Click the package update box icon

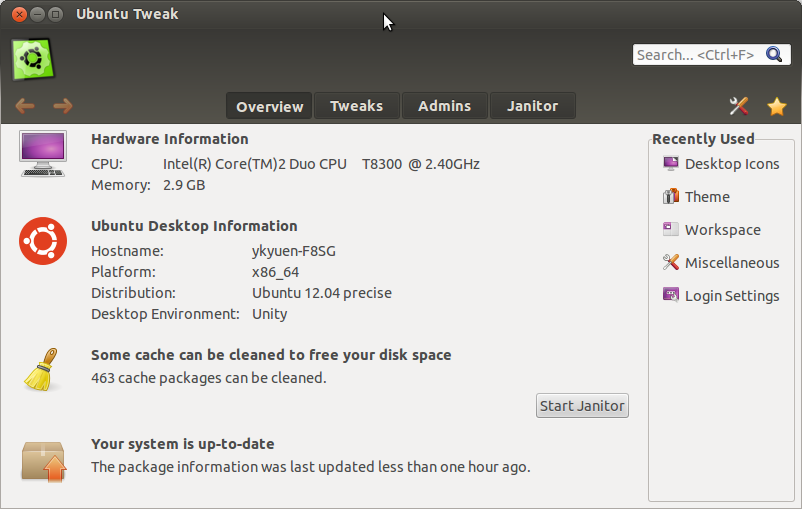(x=43, y=461)
